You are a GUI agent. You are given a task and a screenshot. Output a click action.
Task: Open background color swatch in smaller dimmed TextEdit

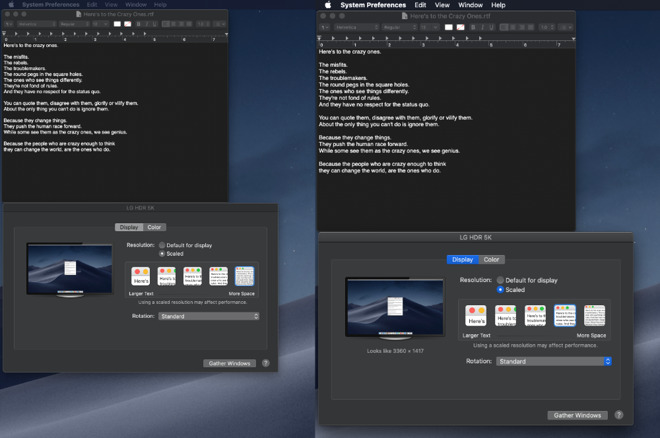[128, 24]
